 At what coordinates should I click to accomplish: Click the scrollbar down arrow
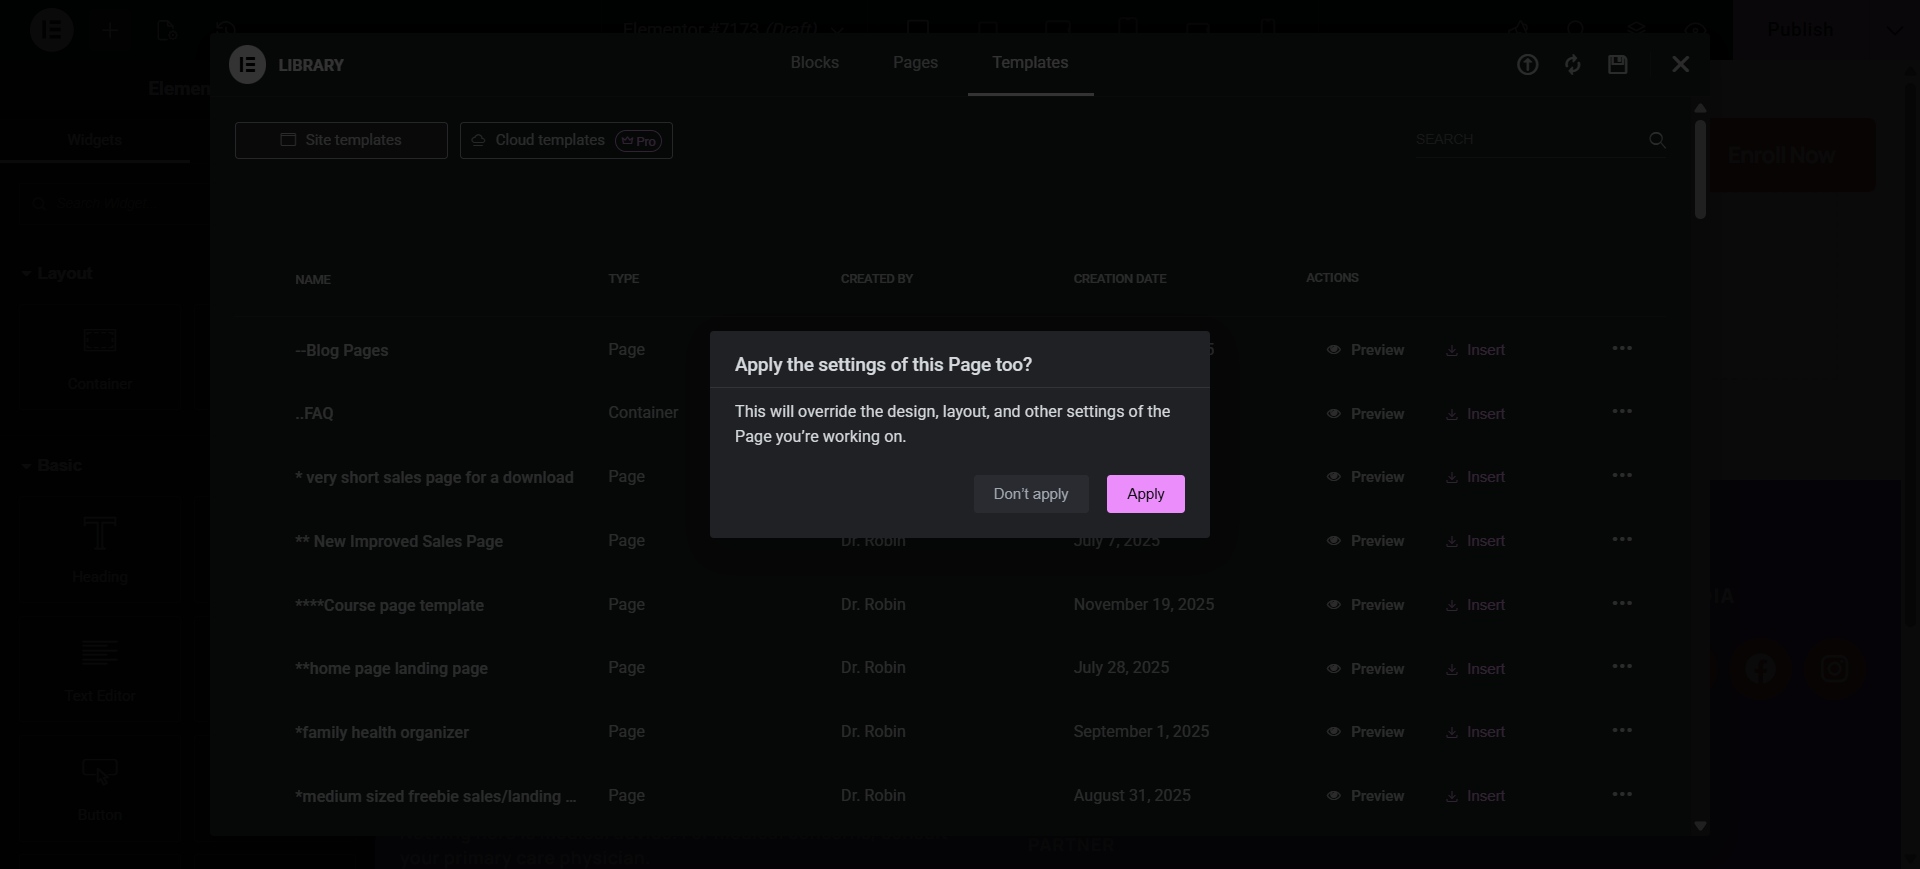[x=1700, y=826]
